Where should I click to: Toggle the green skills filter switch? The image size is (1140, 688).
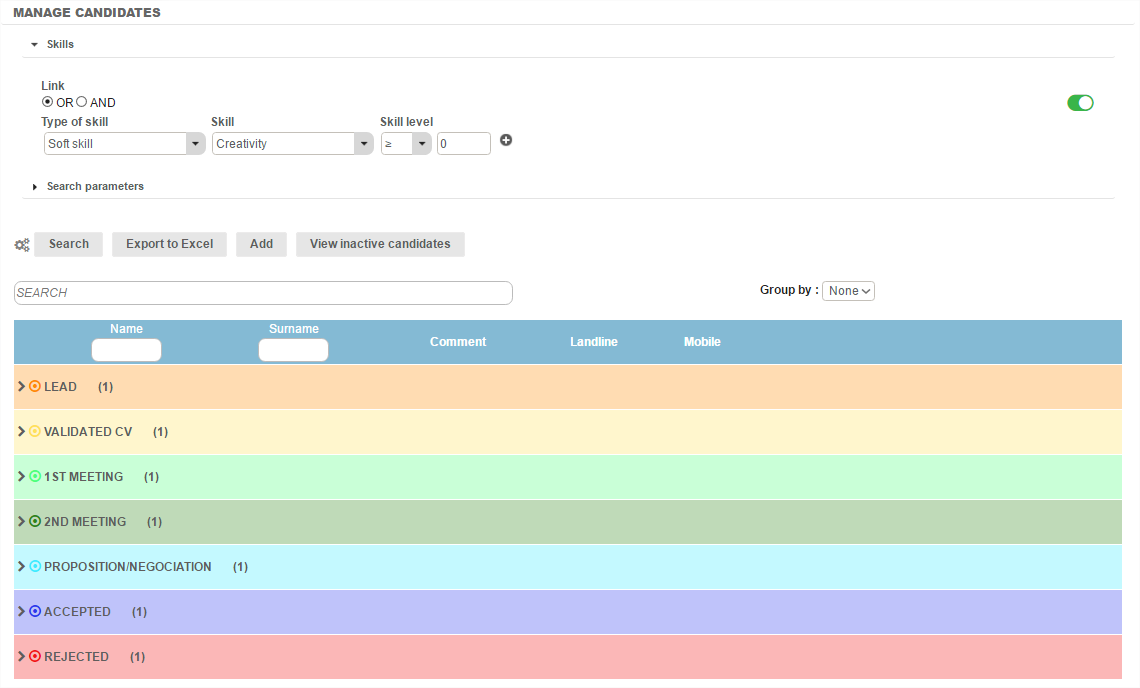[x=1080, y=103]
